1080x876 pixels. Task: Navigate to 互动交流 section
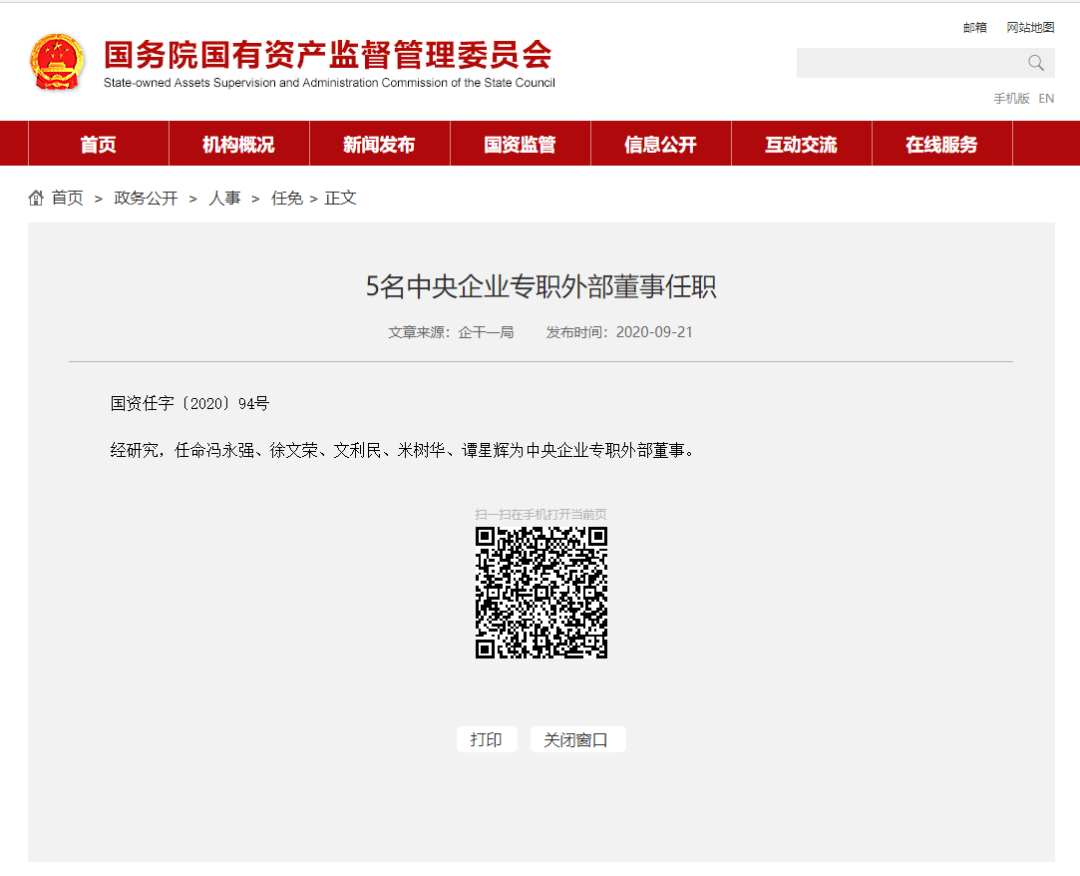[x=801, y=144]
